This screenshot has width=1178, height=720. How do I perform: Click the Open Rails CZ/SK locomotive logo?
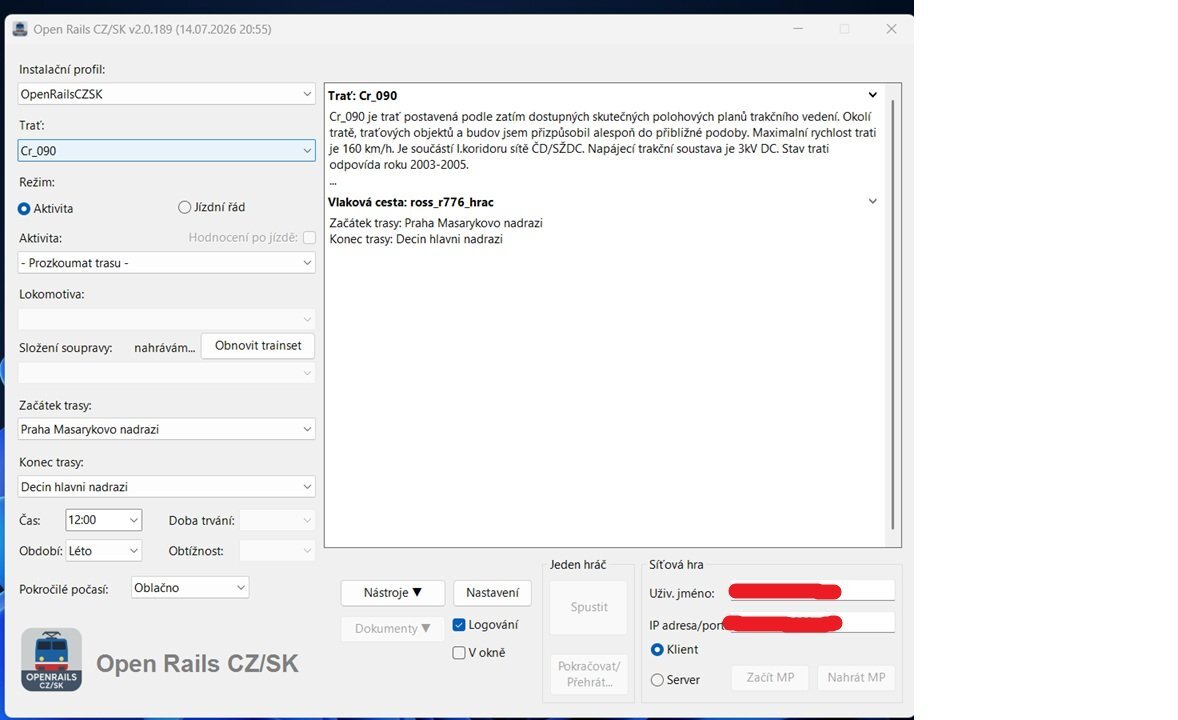(51, 660)
